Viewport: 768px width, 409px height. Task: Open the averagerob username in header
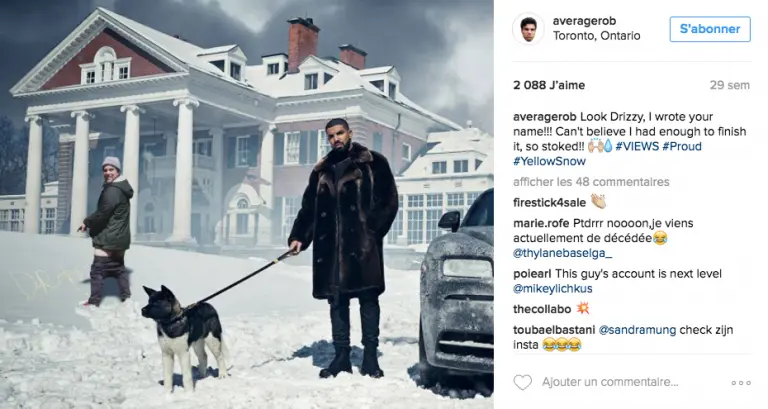click(x=584, y=21)
